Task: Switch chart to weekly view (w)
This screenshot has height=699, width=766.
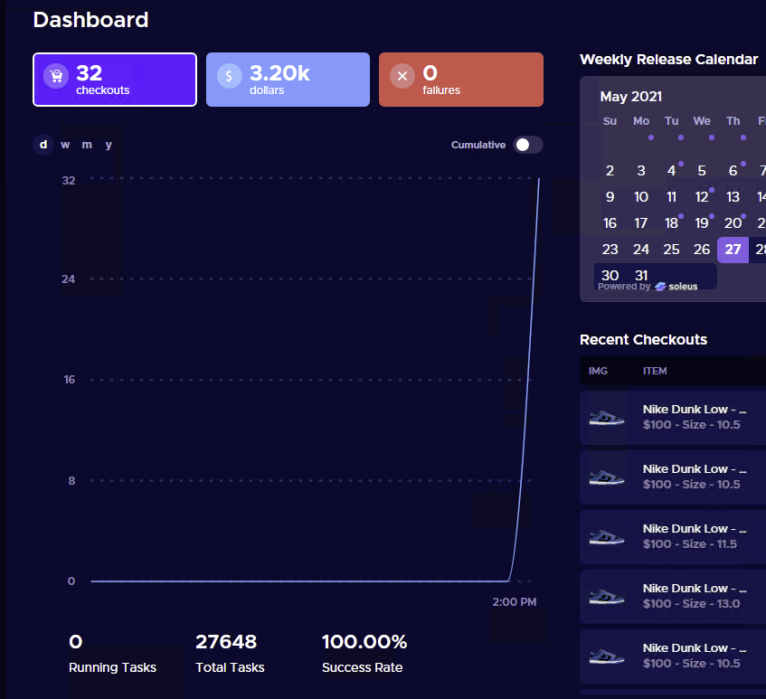Action: tap(65, 145)
